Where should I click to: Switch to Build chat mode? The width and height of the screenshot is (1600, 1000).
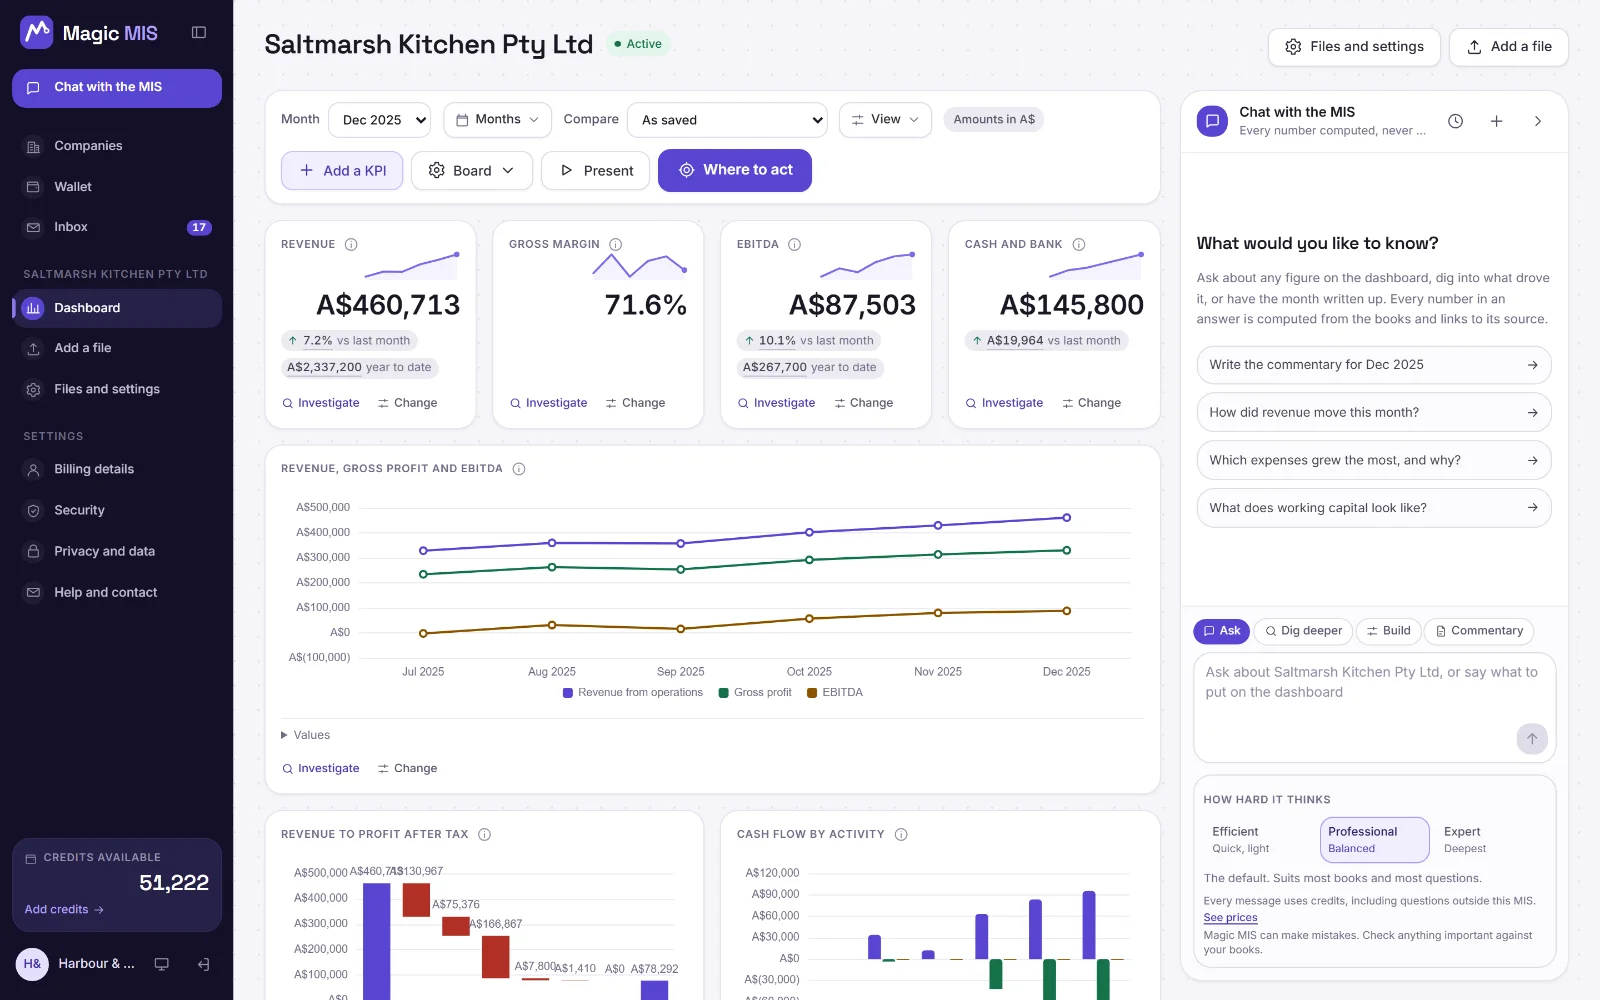tap(1388, 631)
